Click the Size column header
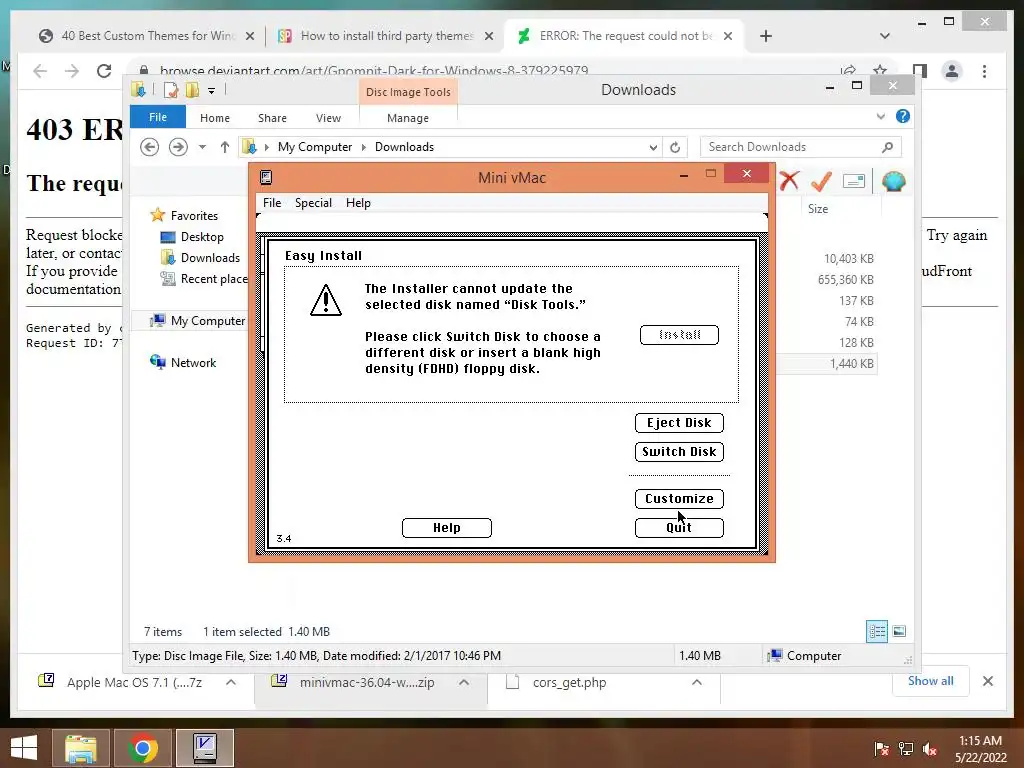The width and height of the screenshot is (1024, 768). pos(818,209)
